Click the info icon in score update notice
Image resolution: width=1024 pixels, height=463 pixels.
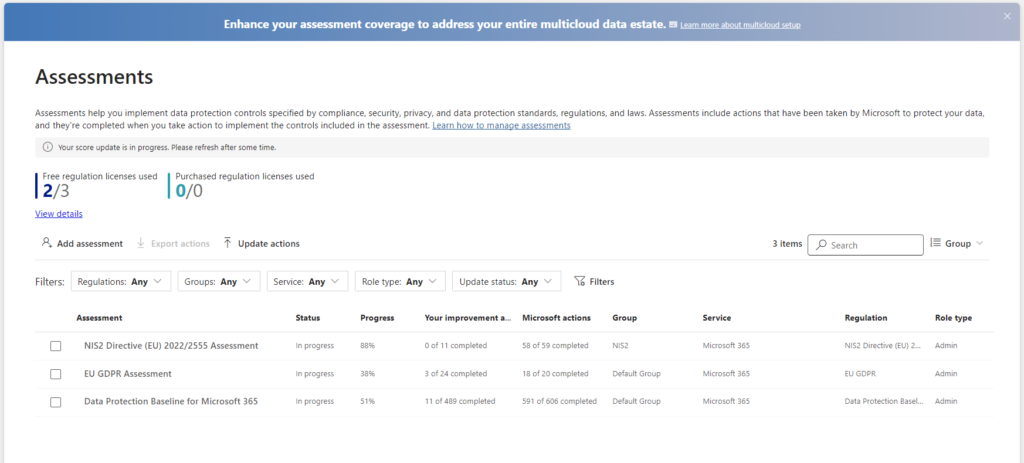pos(48,147)
